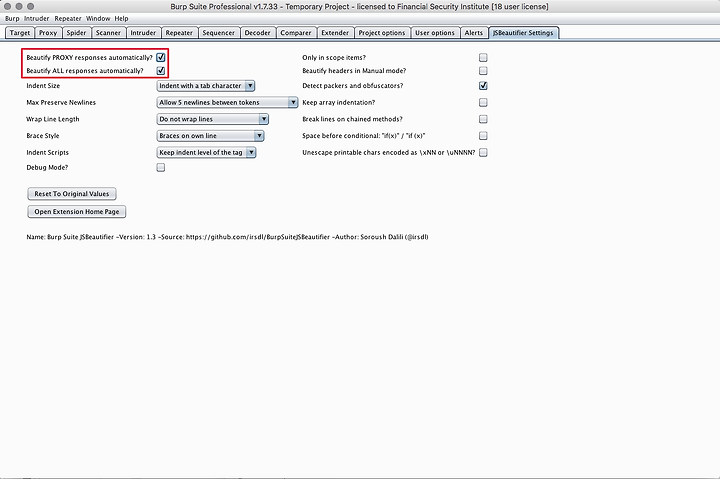Switch to the Scanner tab
720x479 pixels.
click(108, 33)
